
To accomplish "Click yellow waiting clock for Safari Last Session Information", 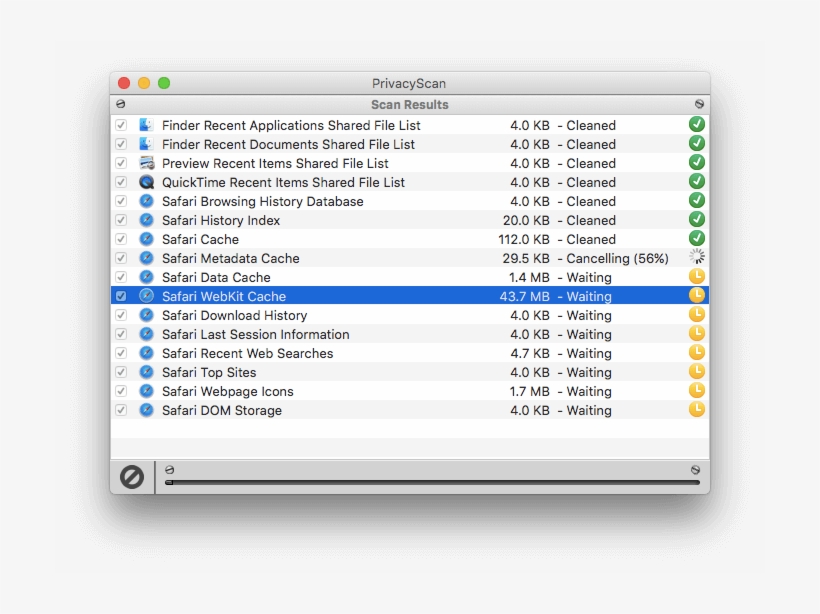I will click(x=697, y=333).
